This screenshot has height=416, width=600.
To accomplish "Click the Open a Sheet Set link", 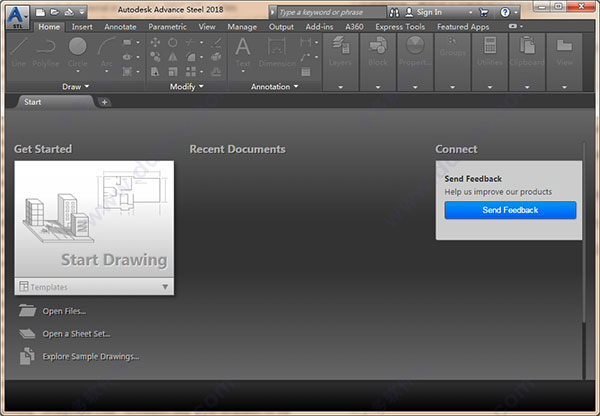I will 76,334.
